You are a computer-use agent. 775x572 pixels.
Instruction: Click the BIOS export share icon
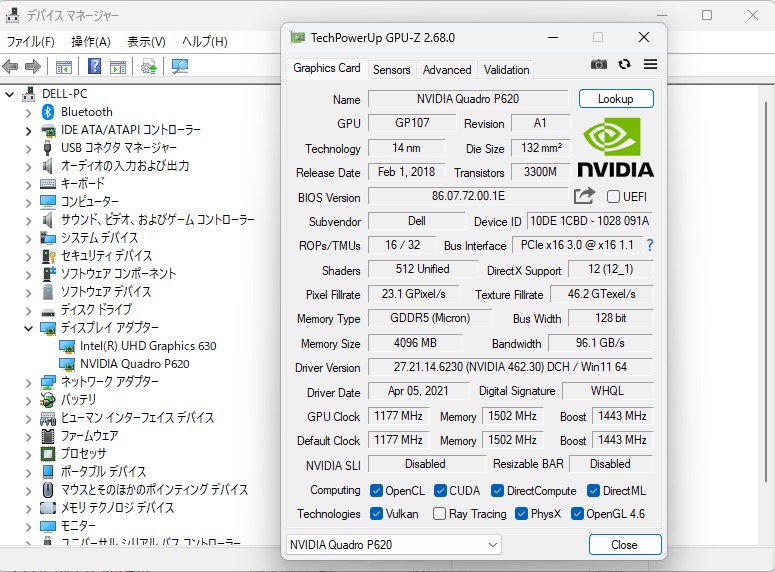(x=584, y=196)
